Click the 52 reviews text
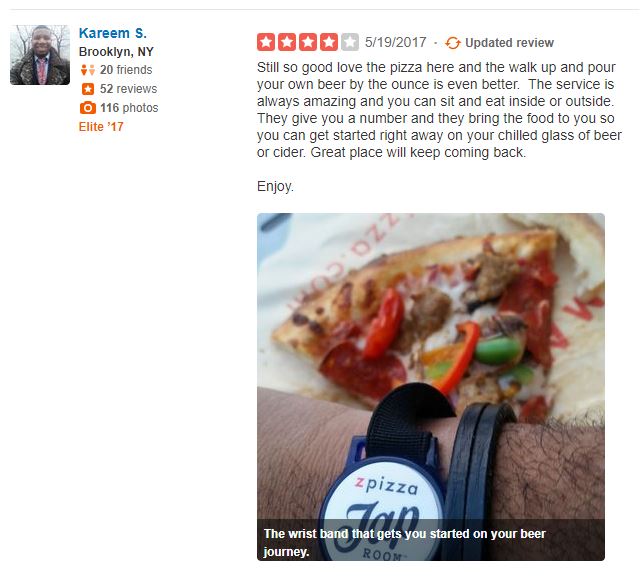 coord(128,89)
